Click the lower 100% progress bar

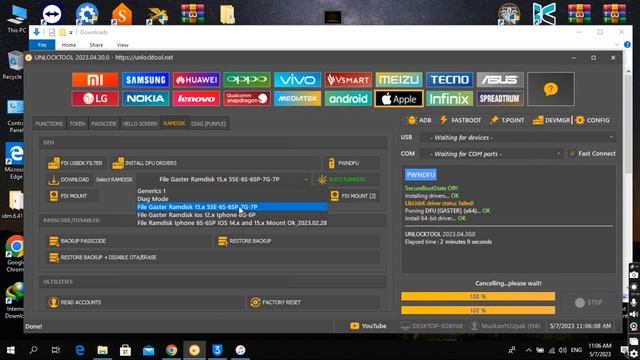click(478, 311)
